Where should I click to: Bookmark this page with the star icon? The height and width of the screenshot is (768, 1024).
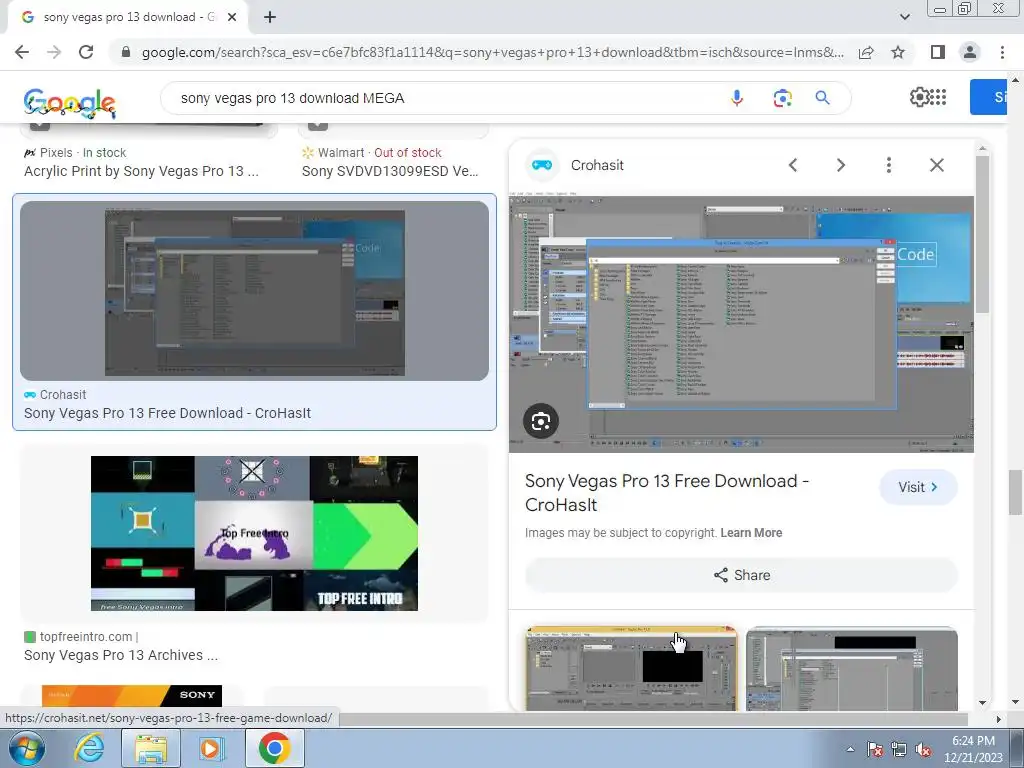[x=898, y=52]
